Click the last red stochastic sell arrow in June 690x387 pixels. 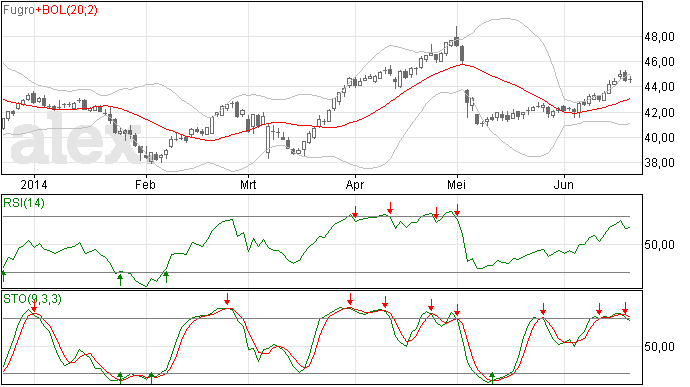(x=625, y=308)
